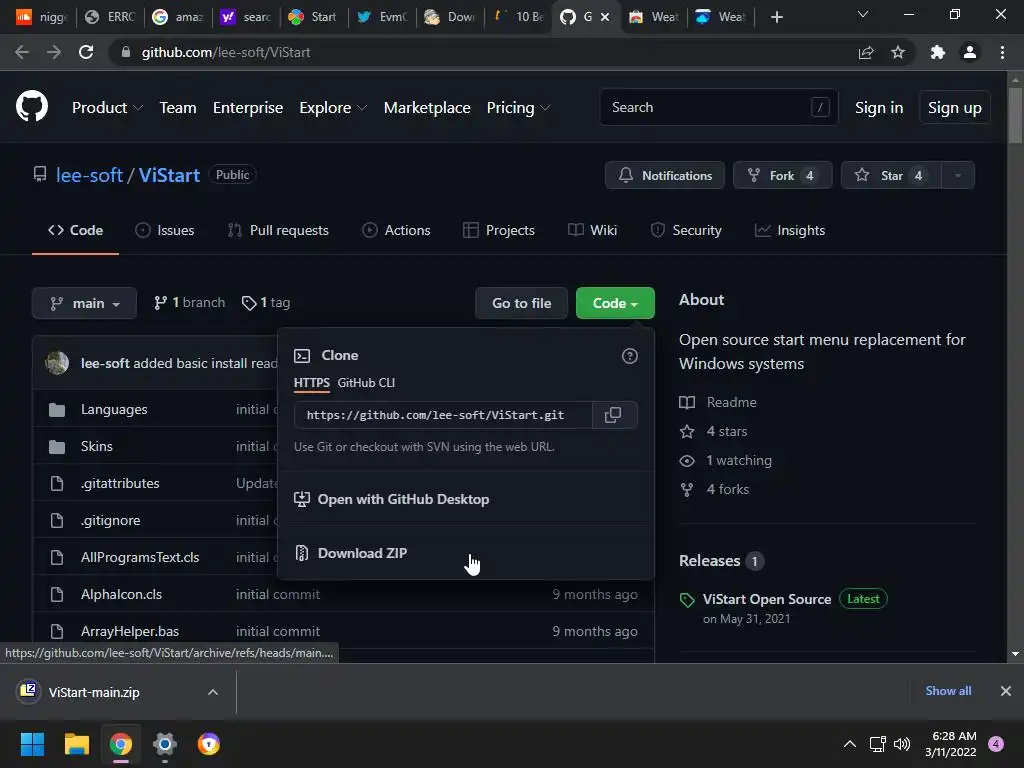Viewport: 1024px width, 768px height.
Task: Click the browser back arrow
Action: (x=22, y=52)
